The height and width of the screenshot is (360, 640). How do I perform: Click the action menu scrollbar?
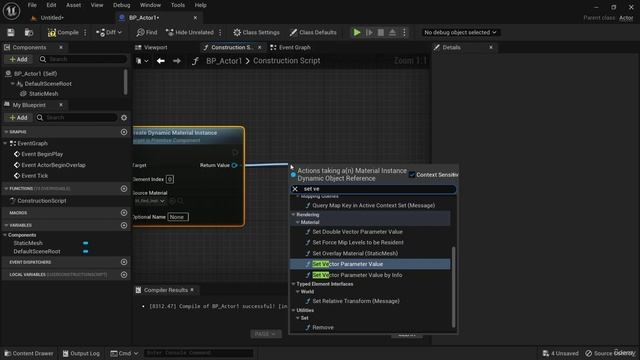pos(453,287)
